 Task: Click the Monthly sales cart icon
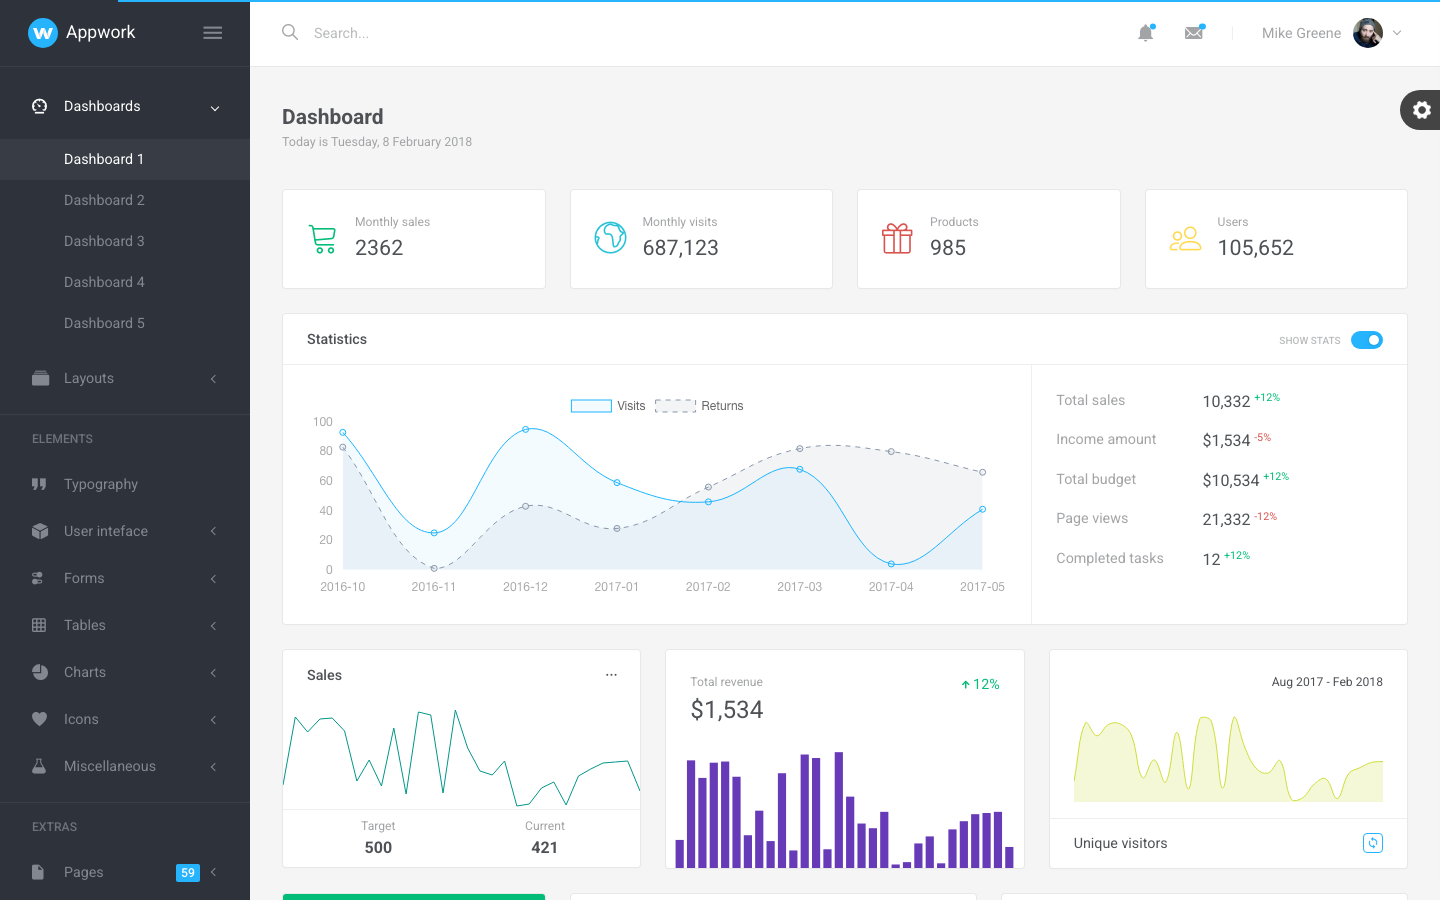pyautogui.click(x=323, y=239)
